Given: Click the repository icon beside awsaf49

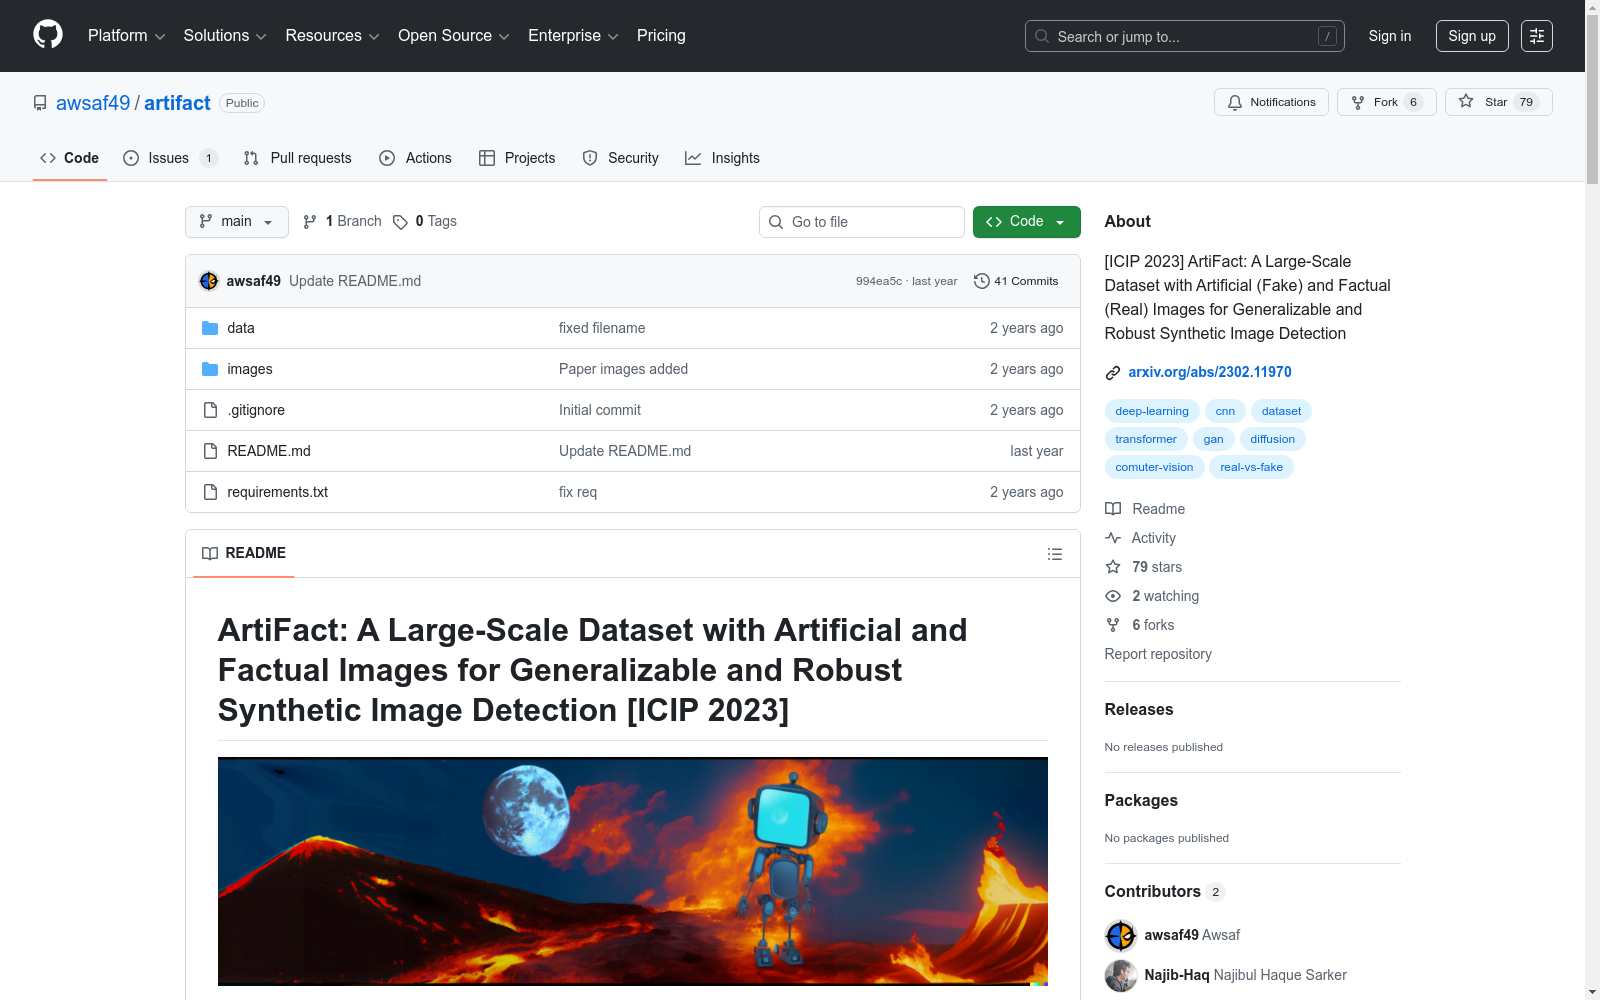Looking at the screenshot, I should click(40, 103).
